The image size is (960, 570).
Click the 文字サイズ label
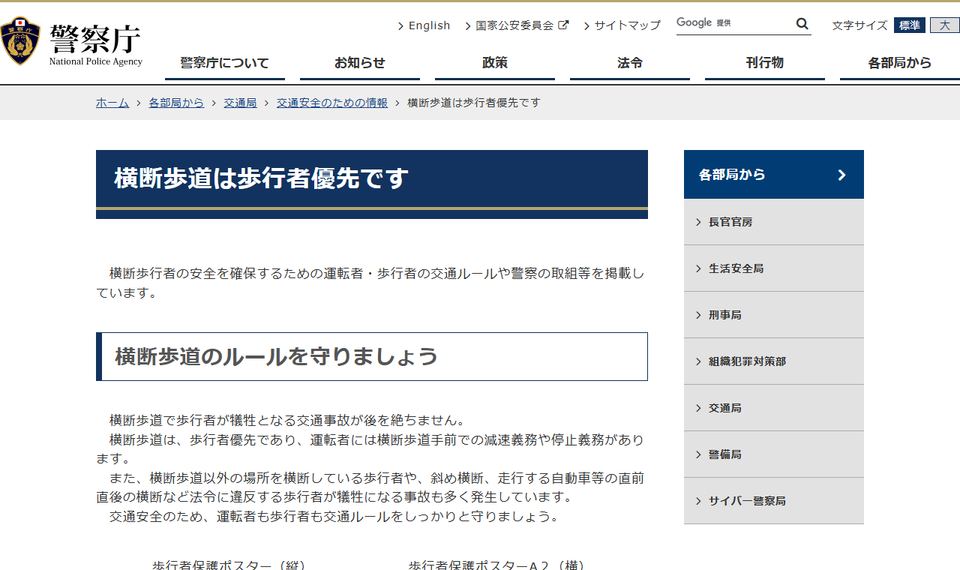point(860,26)
